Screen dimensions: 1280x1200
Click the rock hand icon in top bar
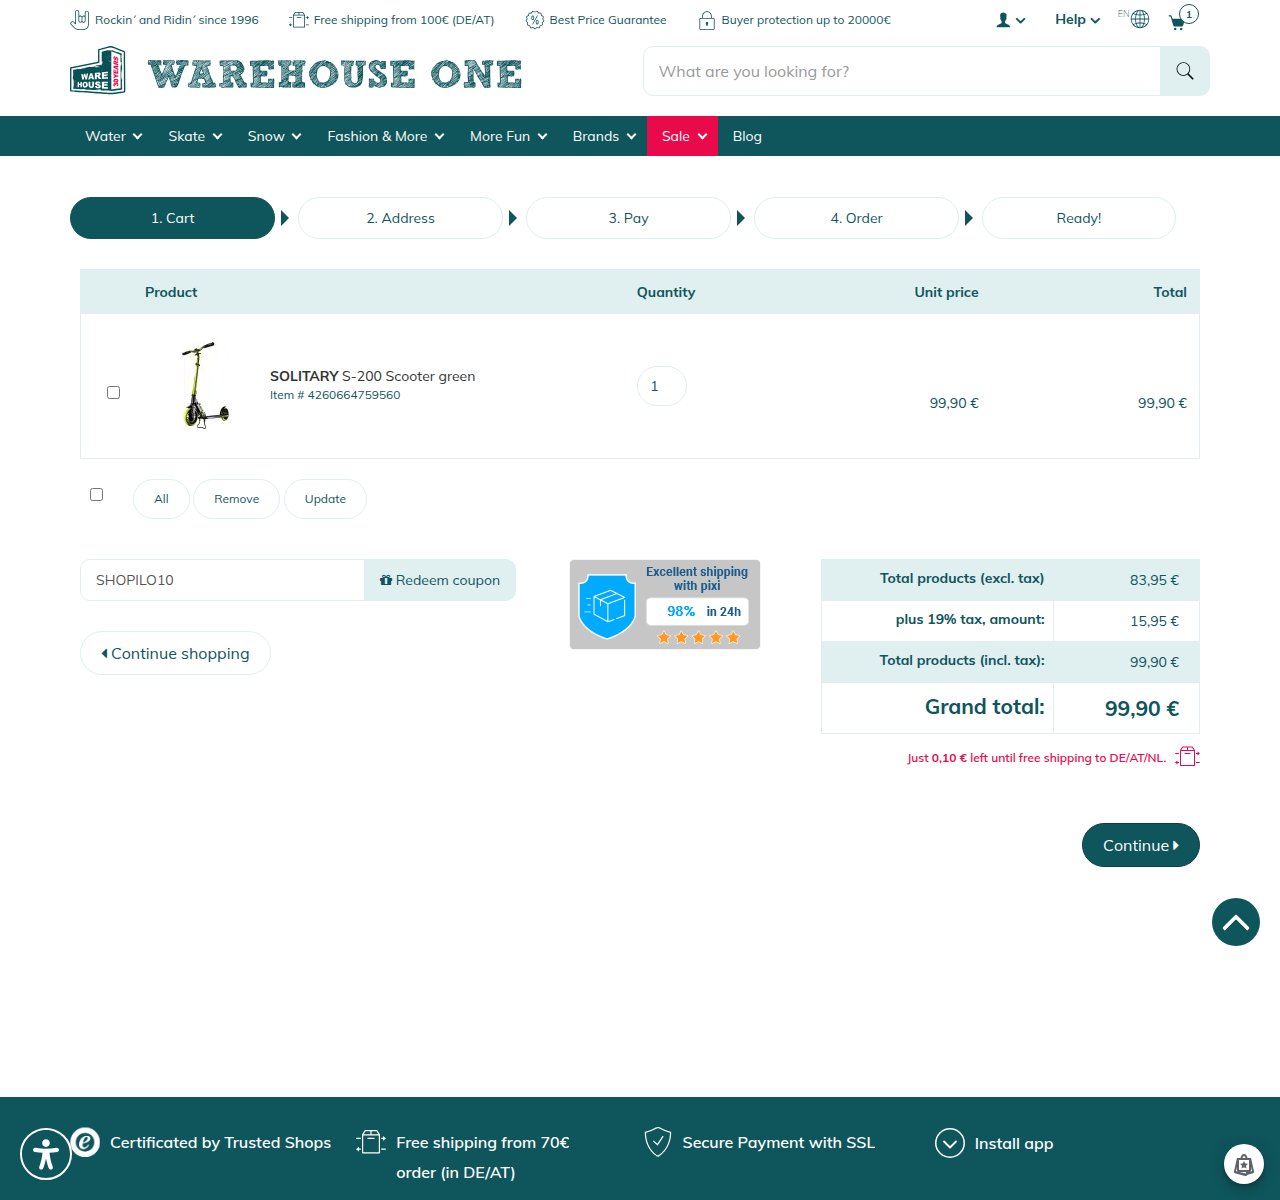point(80,20)
